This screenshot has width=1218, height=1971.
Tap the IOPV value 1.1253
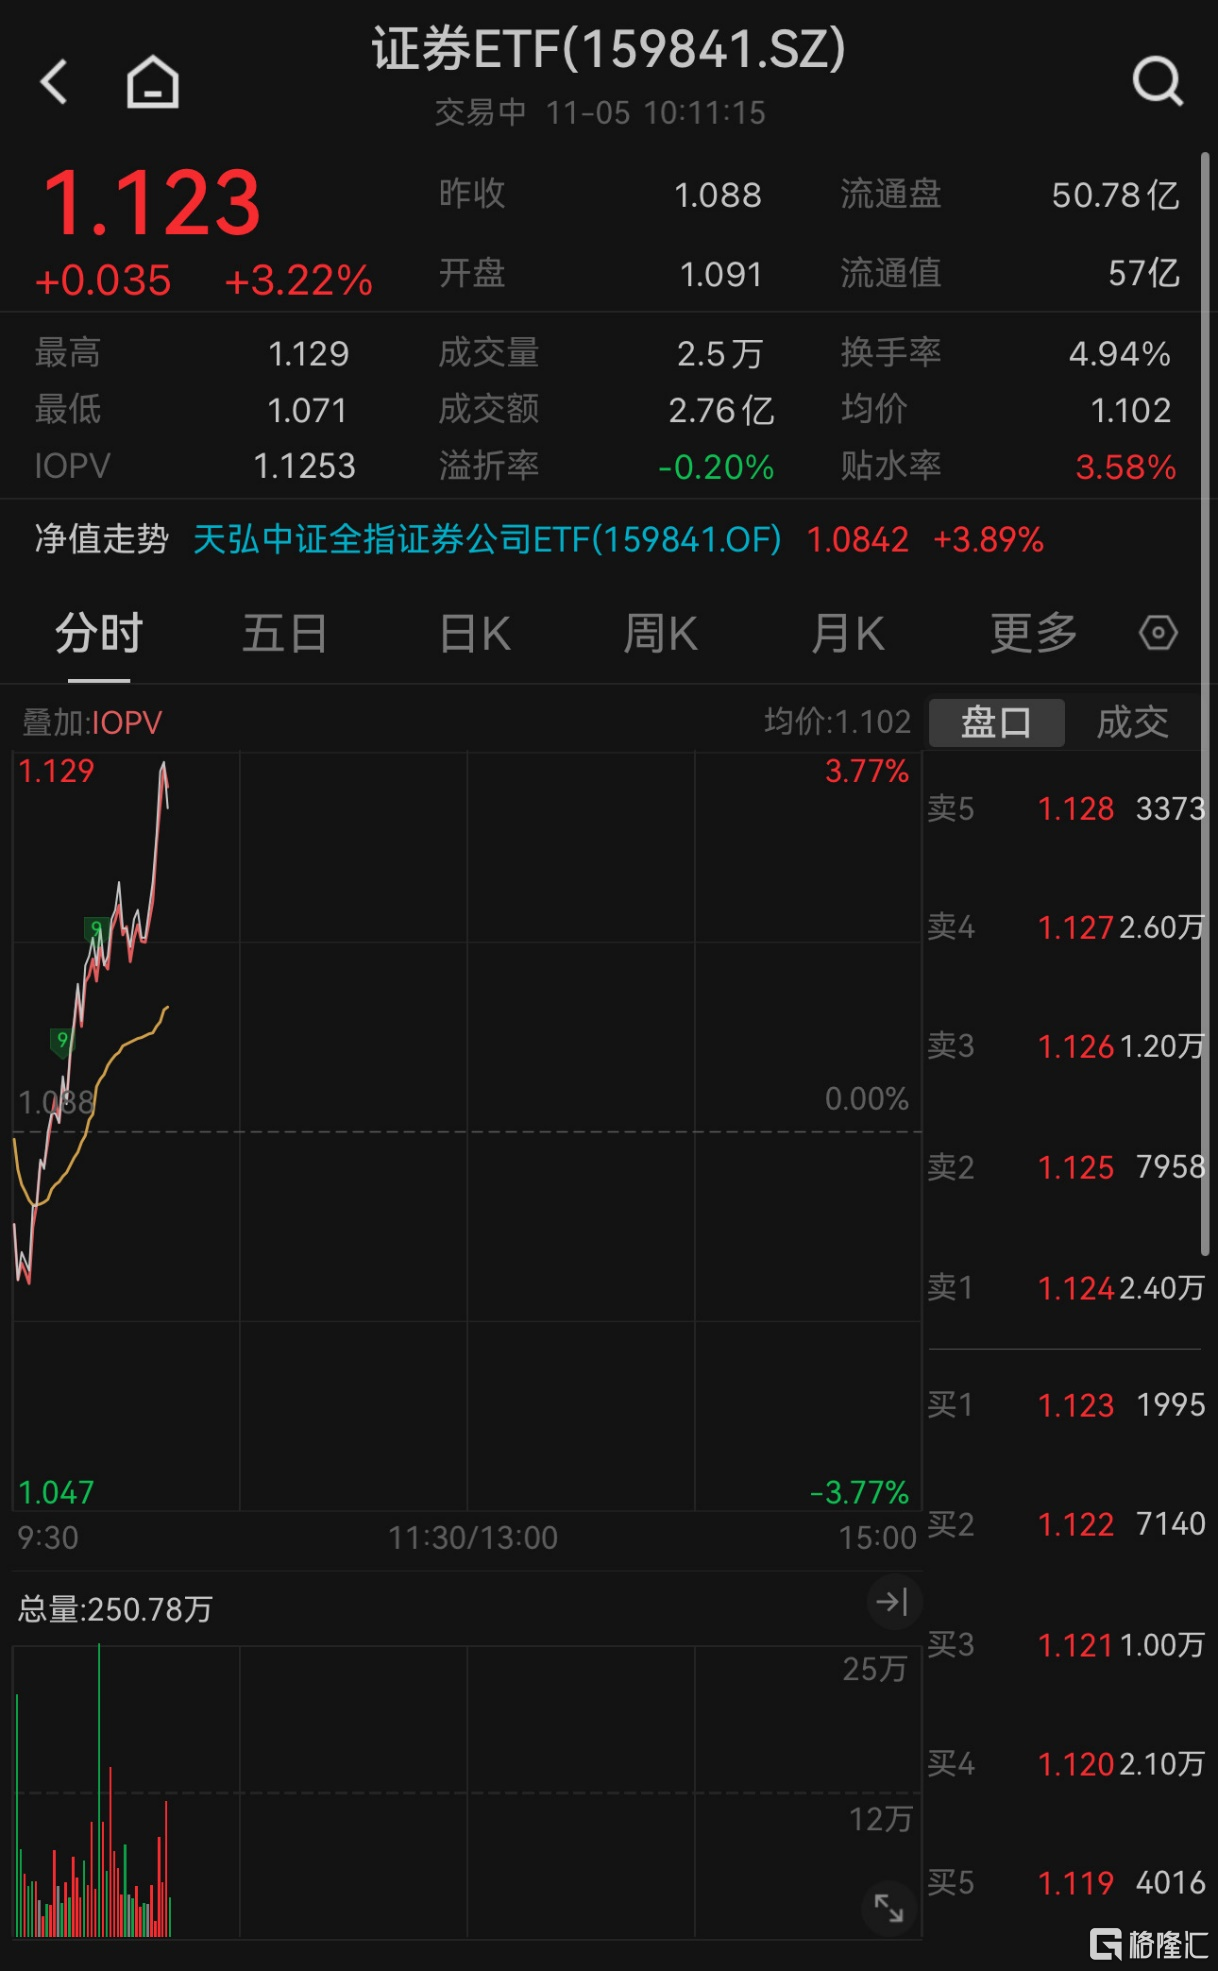304,466
